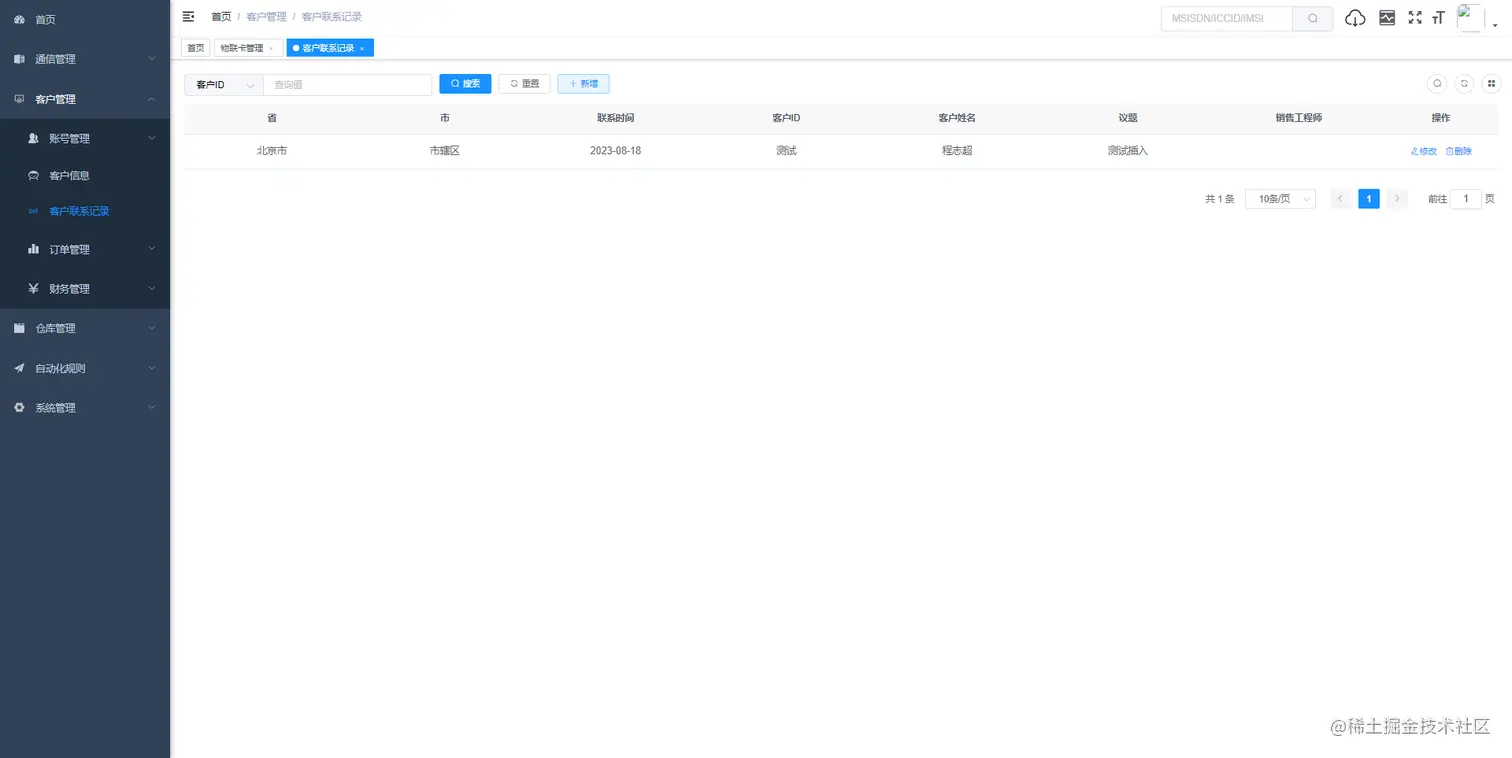Expand the 通信管理 menu chevron
Screen dimensions: 1512x758
click(152, 59)
